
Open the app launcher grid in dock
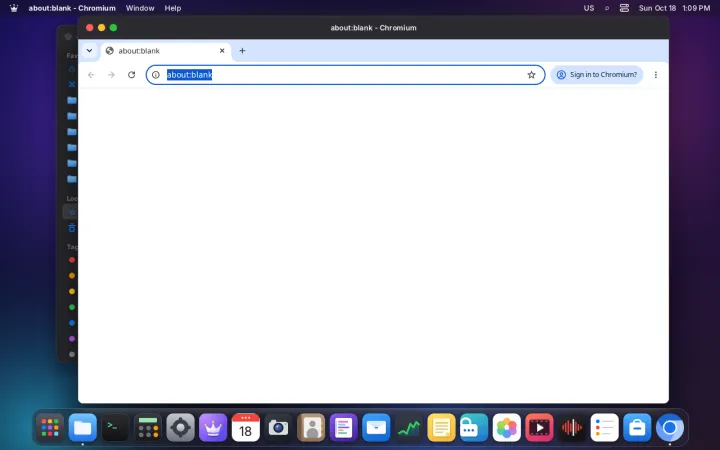(50, 428)
